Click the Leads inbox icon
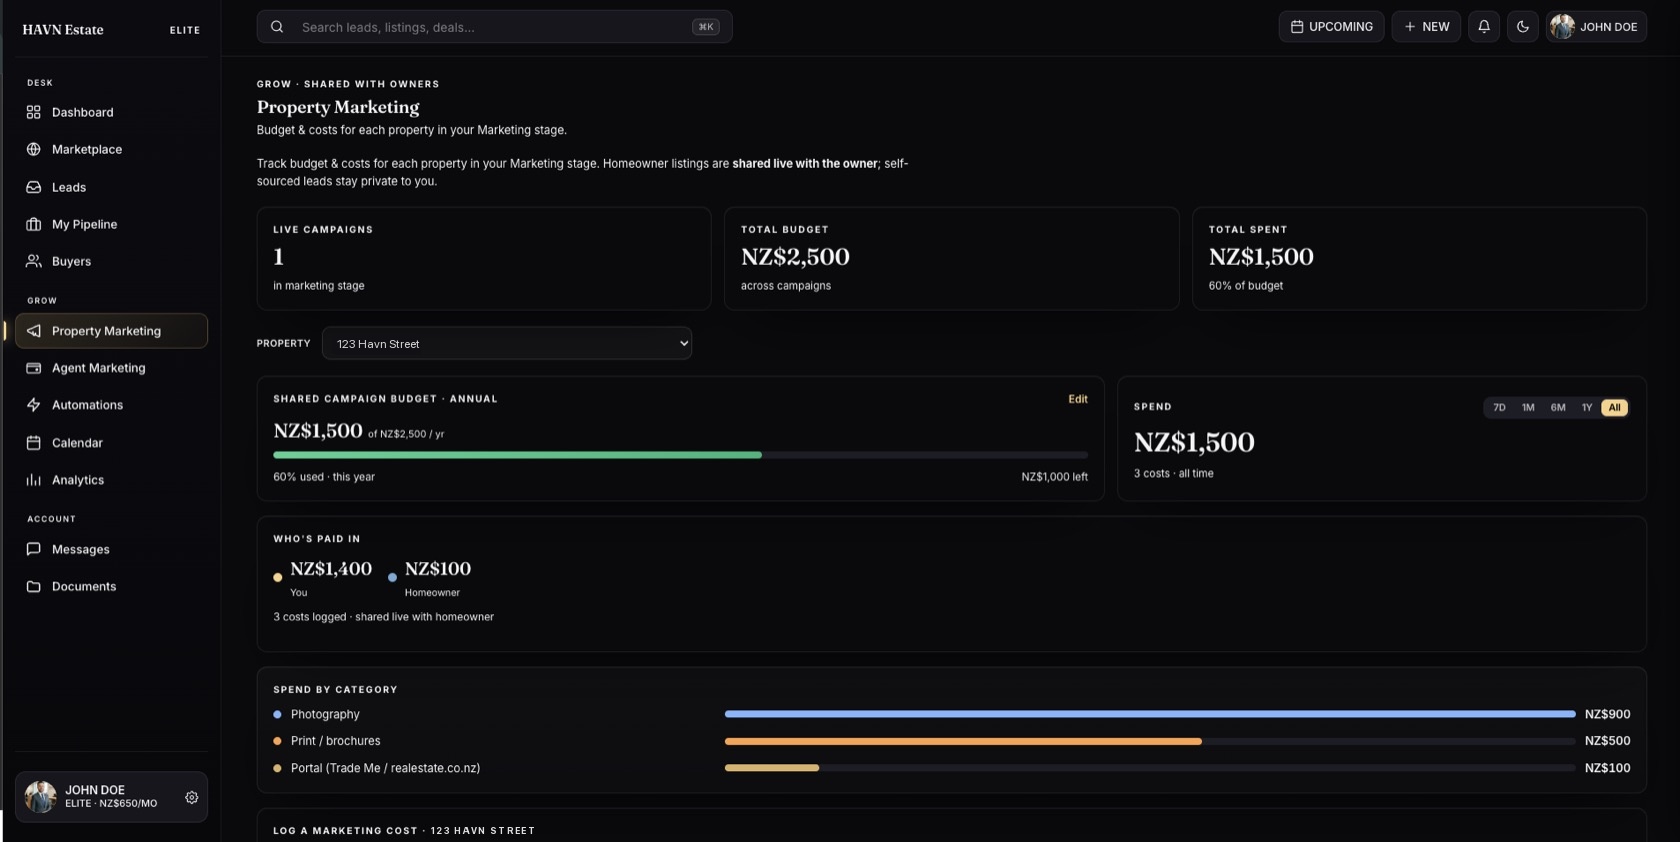 pyautogui.click(x=34, y=187)
